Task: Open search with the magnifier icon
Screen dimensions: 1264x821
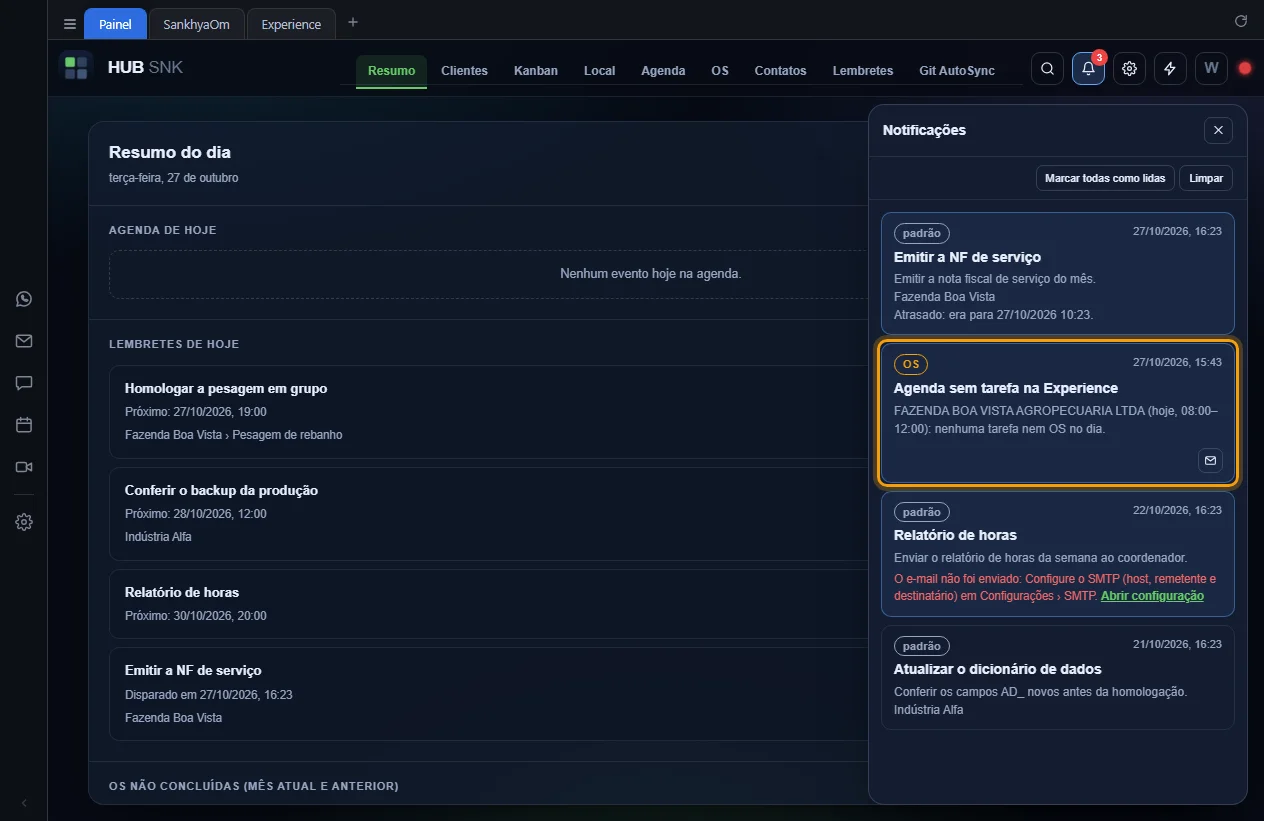Action: click(x=1047, y=69)
